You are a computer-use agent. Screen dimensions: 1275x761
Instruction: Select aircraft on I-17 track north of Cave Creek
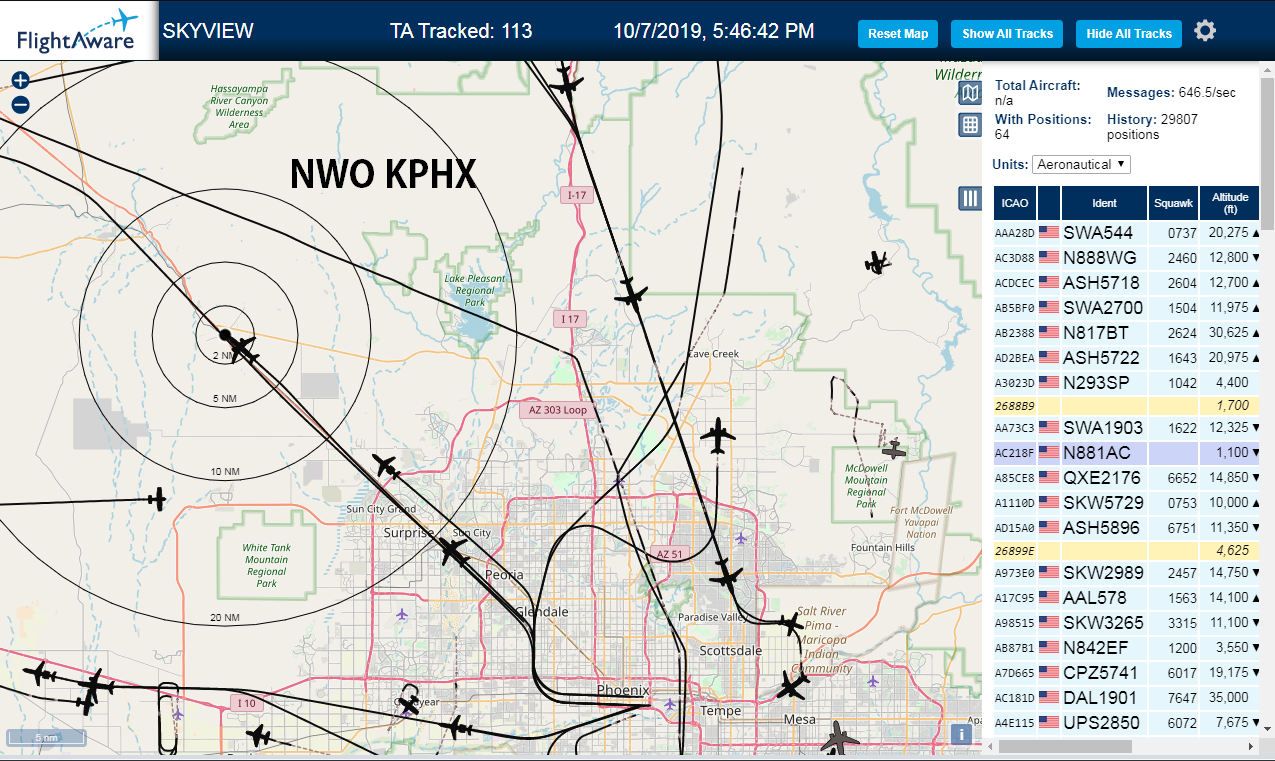coord(631,294)
